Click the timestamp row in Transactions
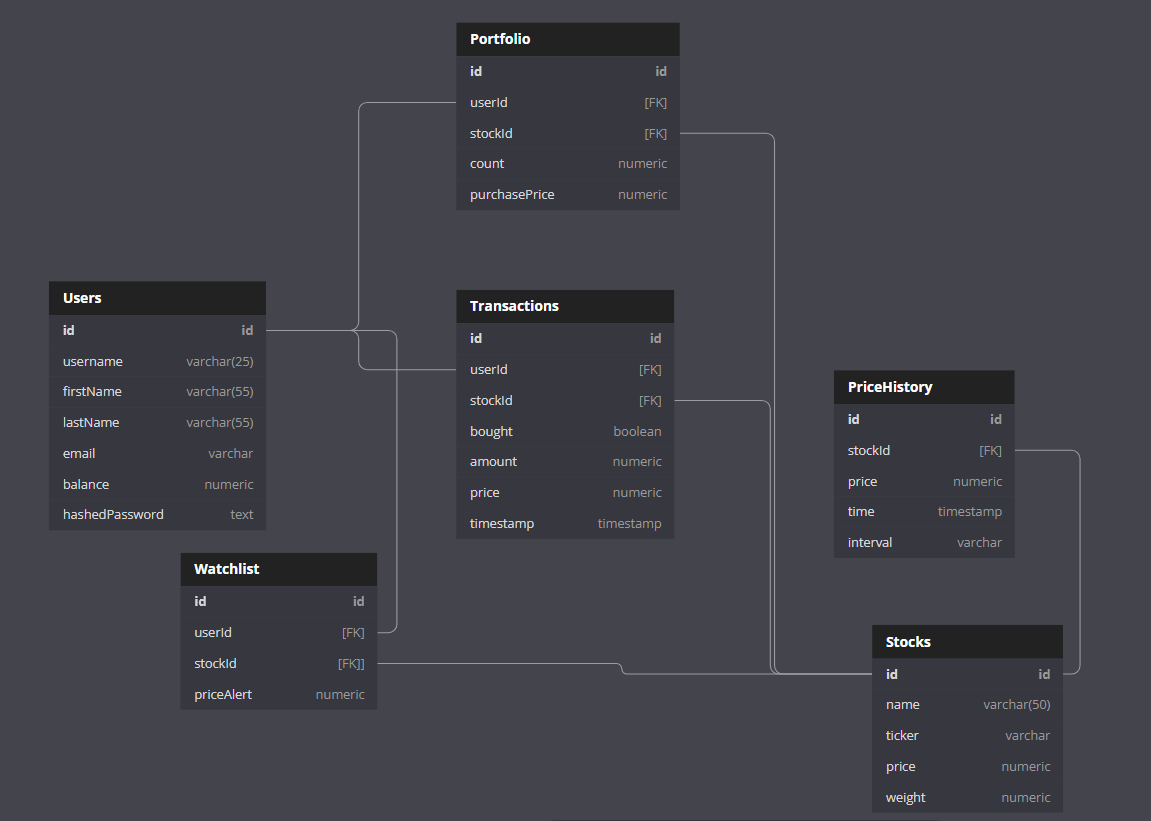 point(564,523)
